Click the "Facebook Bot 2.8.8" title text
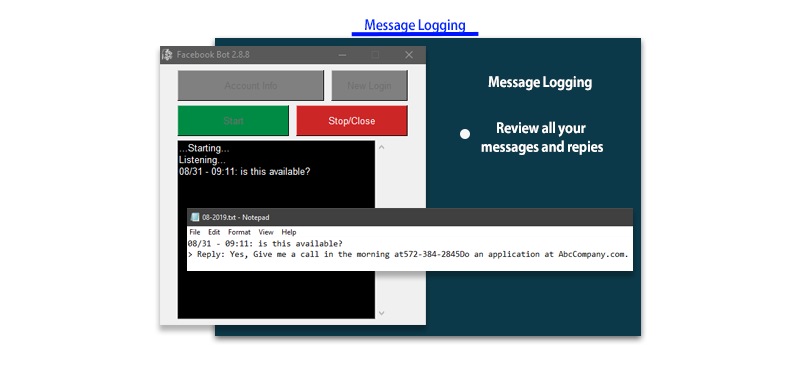 click(x=213, y=55)
